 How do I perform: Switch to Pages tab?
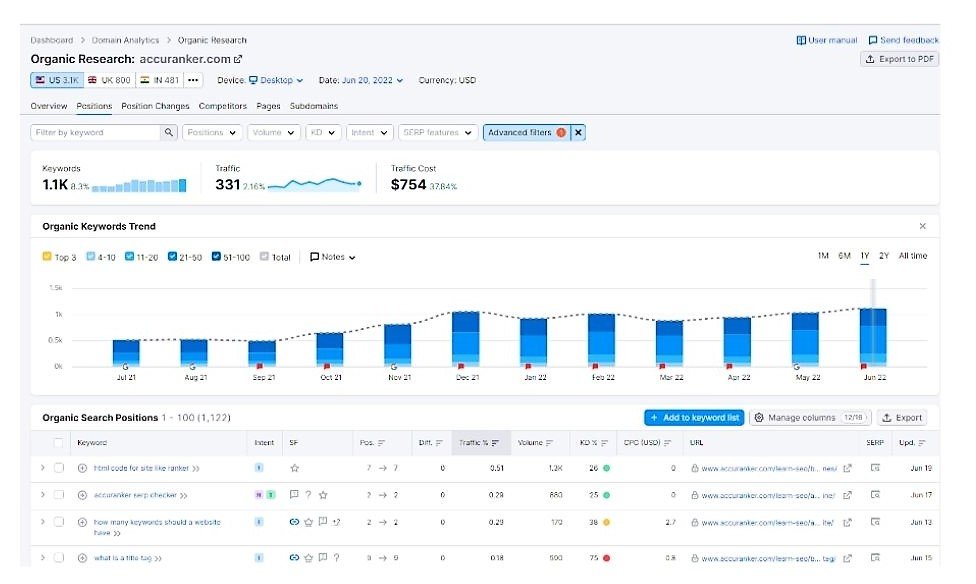coord(268,106)
